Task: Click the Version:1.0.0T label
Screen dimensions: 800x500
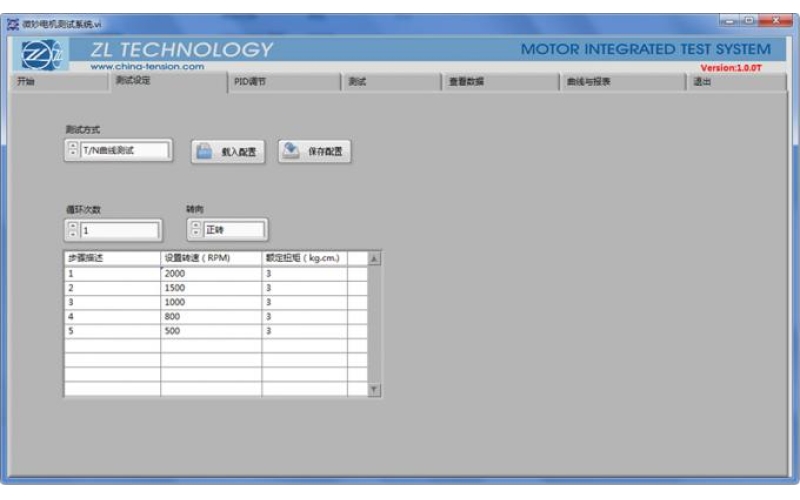Action: pos(731,67)
